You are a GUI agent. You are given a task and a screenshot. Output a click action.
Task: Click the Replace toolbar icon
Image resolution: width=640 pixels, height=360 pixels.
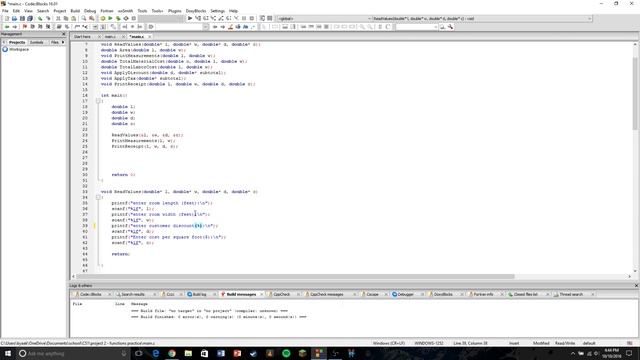(x=91, y=19)
